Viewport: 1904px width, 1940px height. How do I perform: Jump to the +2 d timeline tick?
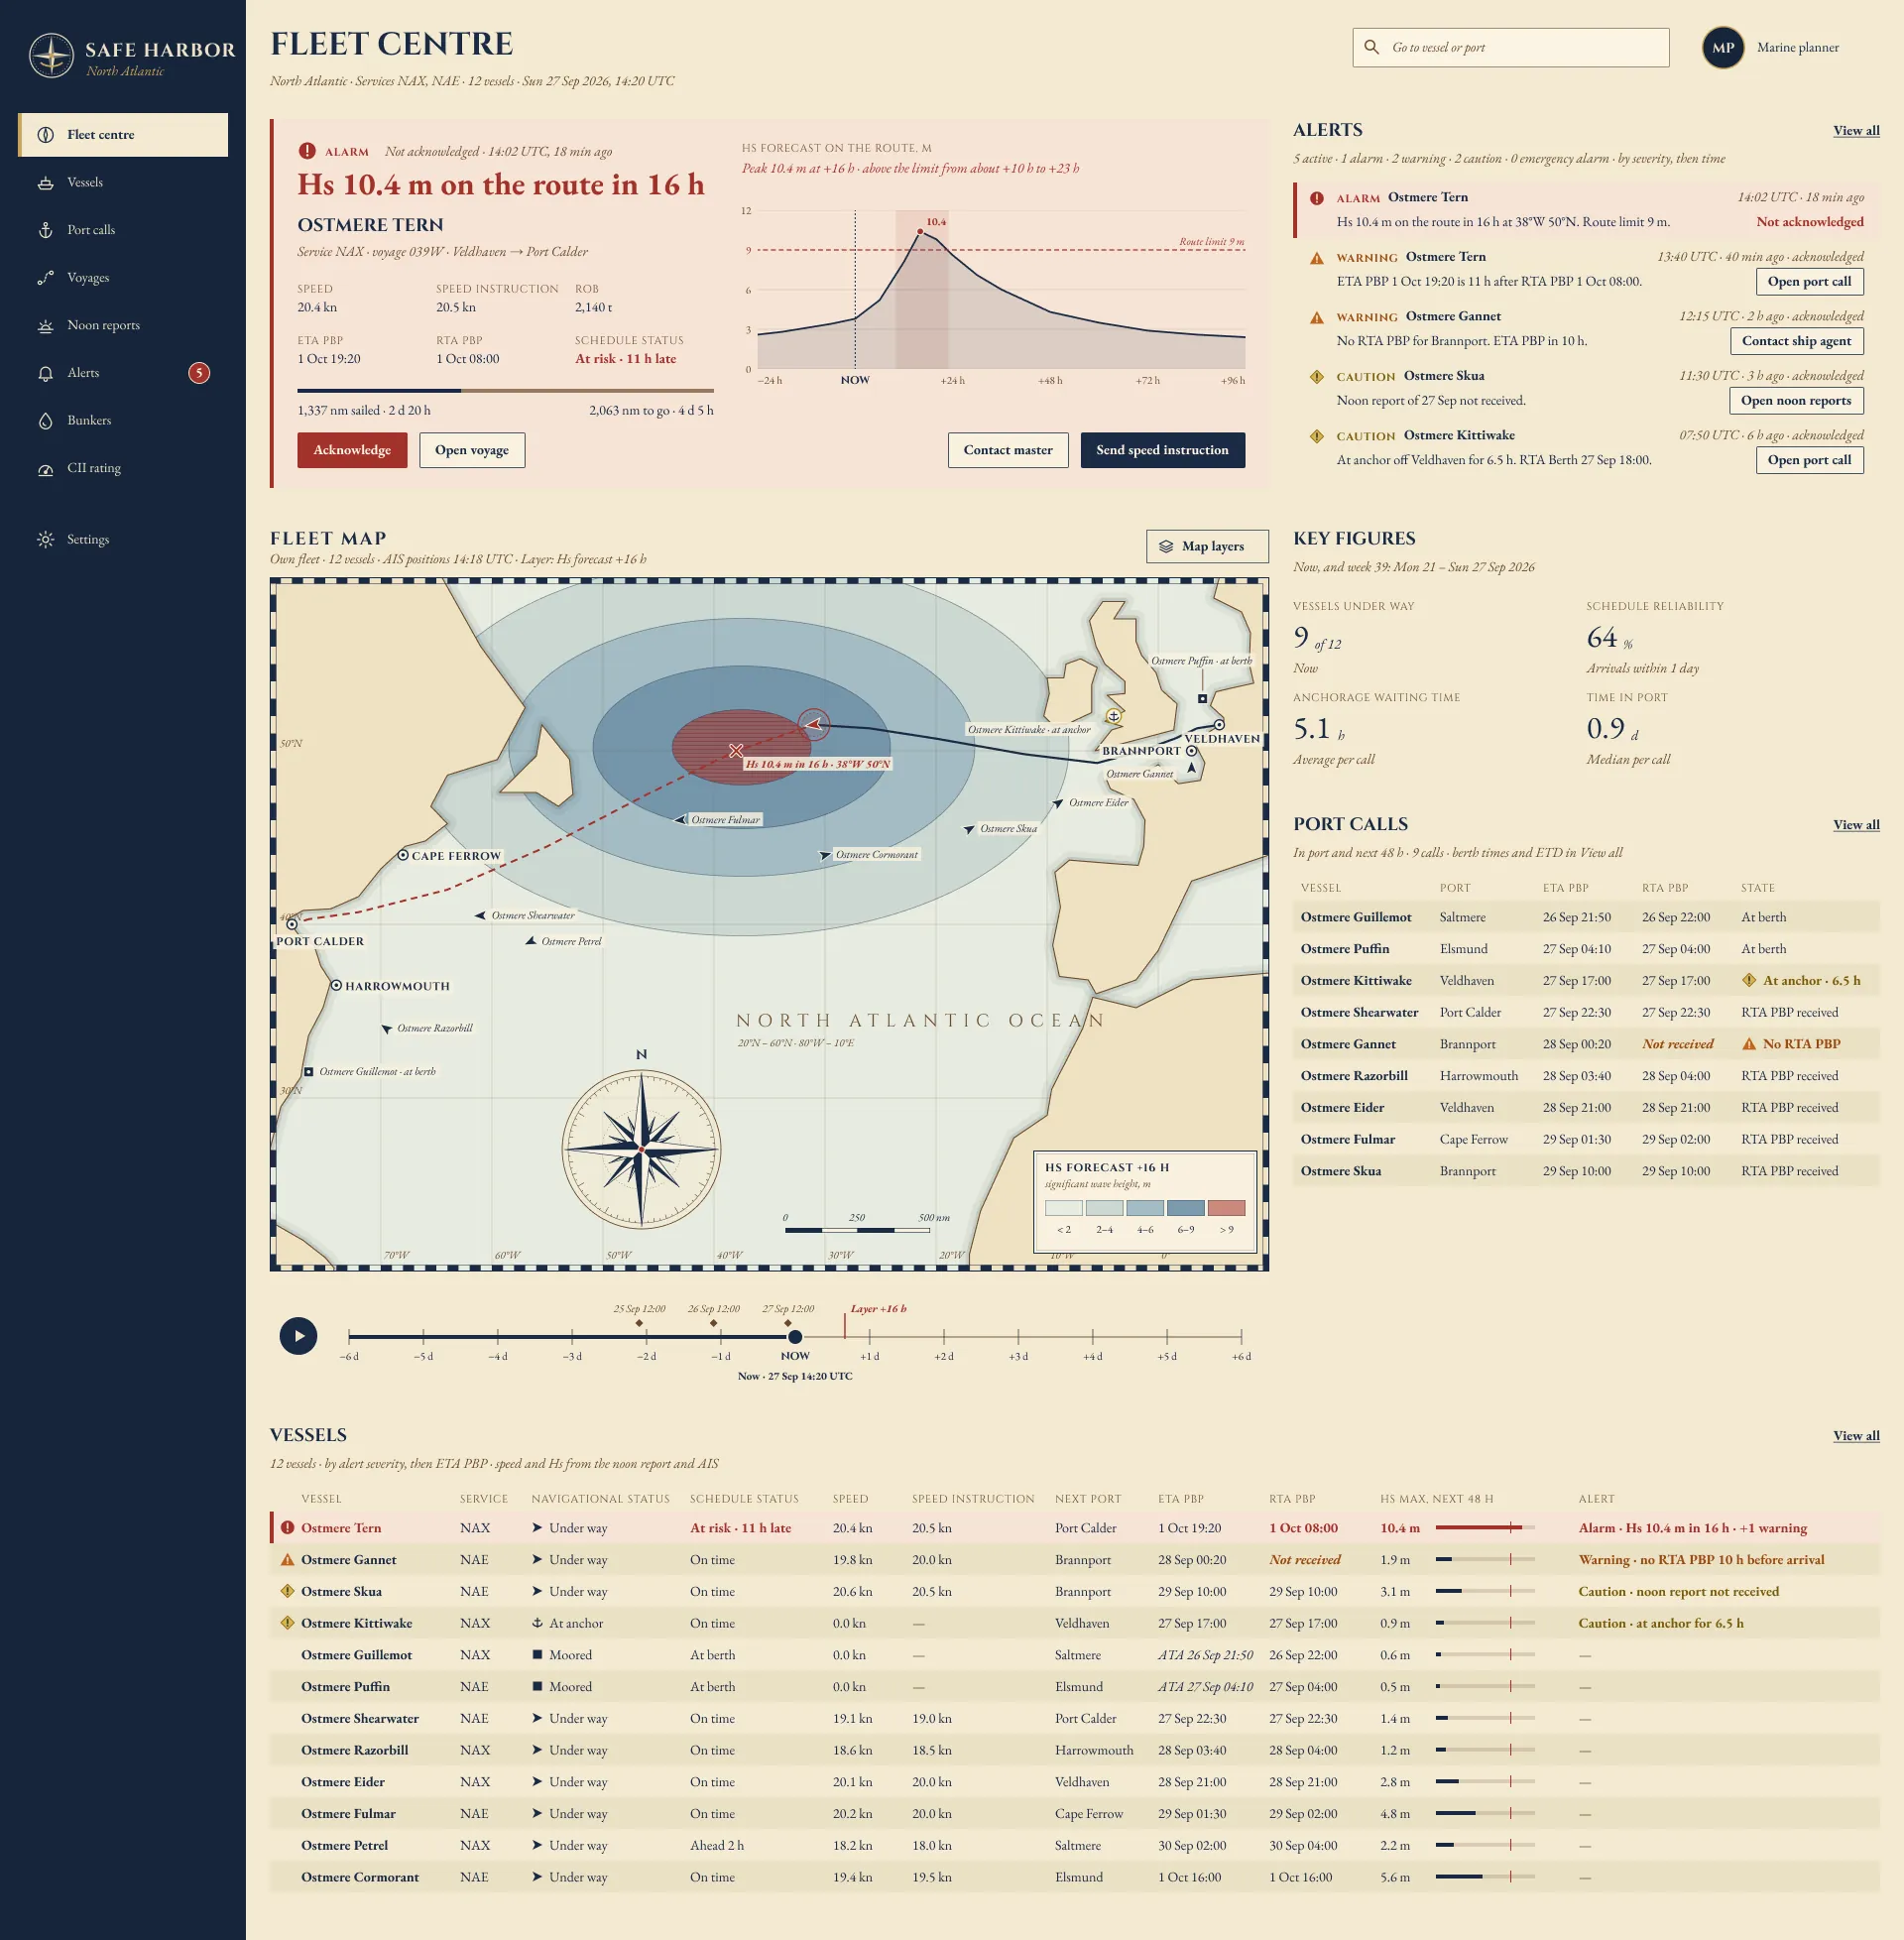tap(944, 1337)
